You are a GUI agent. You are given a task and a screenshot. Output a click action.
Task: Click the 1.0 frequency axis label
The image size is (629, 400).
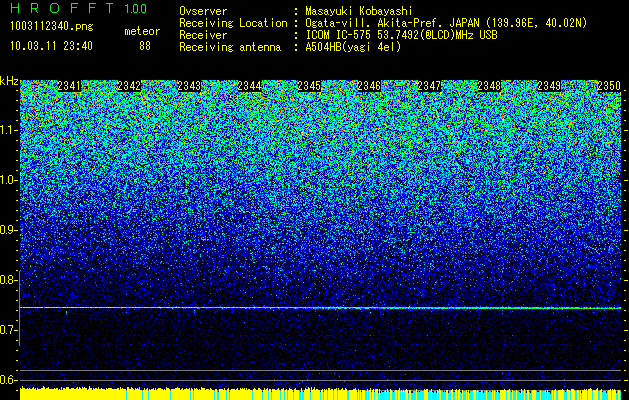coord(9,180)
